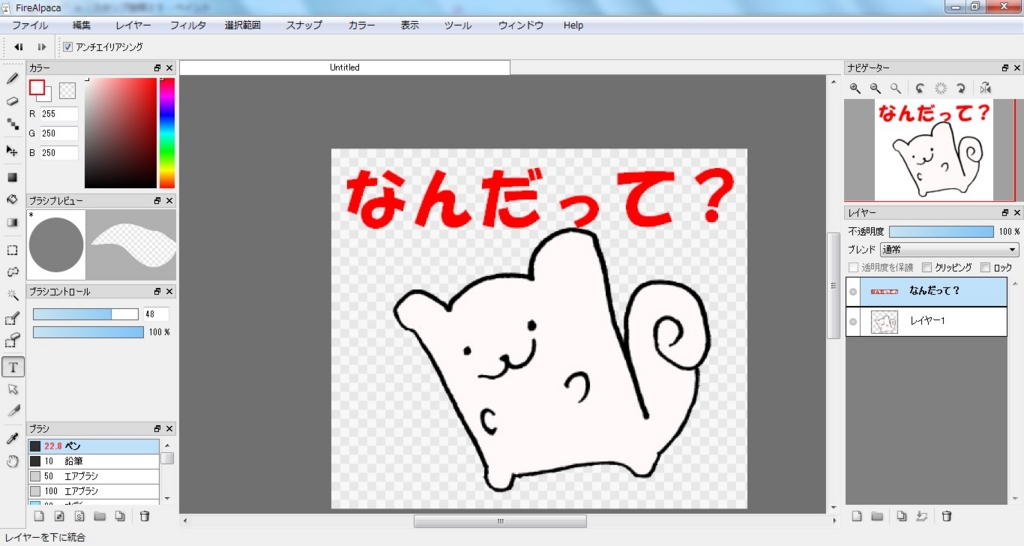Click the previous arrow toolbar button

tap(18, 47)
